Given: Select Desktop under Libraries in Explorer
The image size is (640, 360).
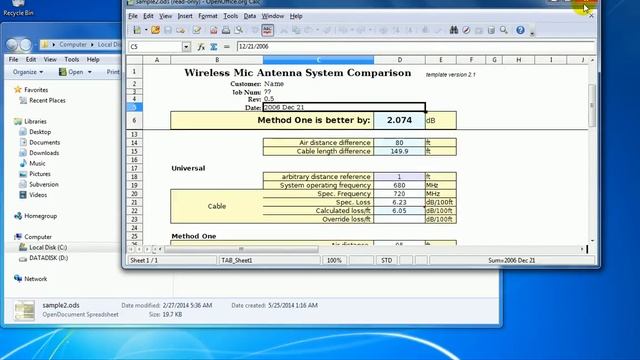Looking at the screenshot, I should 35,132.
